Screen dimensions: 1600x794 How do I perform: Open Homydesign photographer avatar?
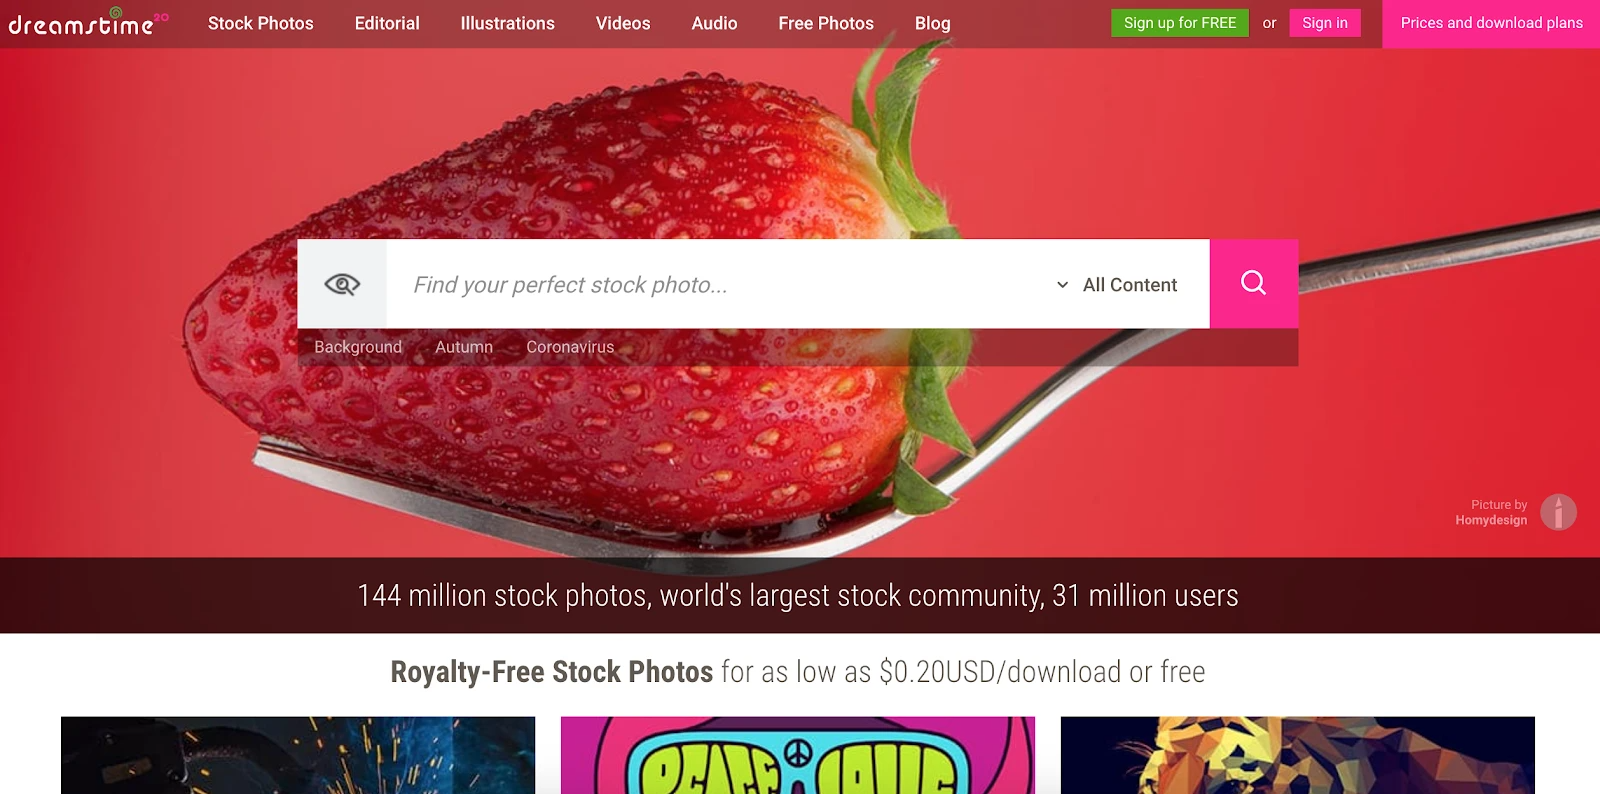pyautogui.click(x=1558, y=512)
